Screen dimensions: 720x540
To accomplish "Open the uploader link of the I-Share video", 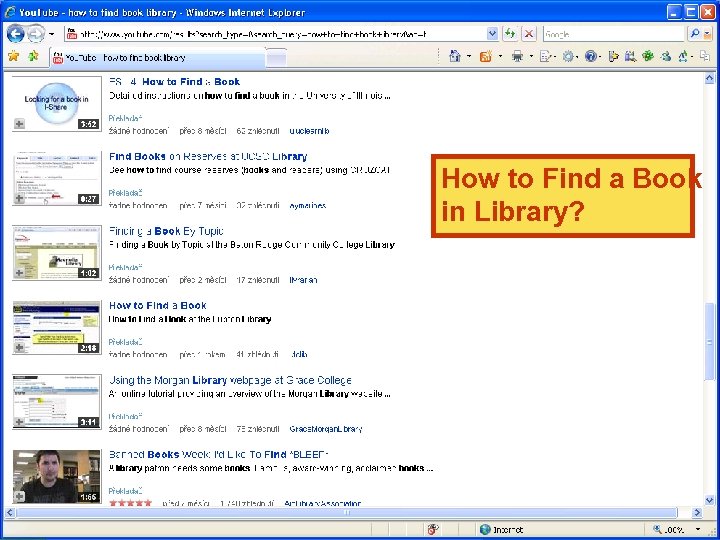I will (x=309, y=131).
